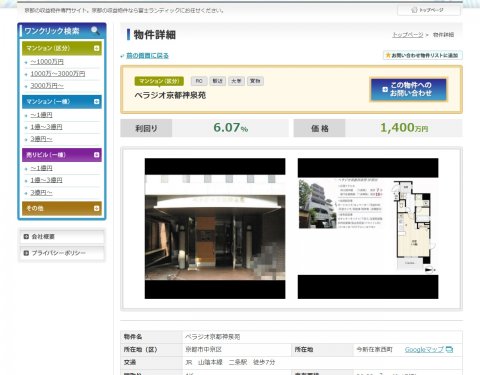Viewport: 480px width, 375px height.
Task: Select the 3000万円~ link
Action: pyautogui.click(x=47, y=86)
